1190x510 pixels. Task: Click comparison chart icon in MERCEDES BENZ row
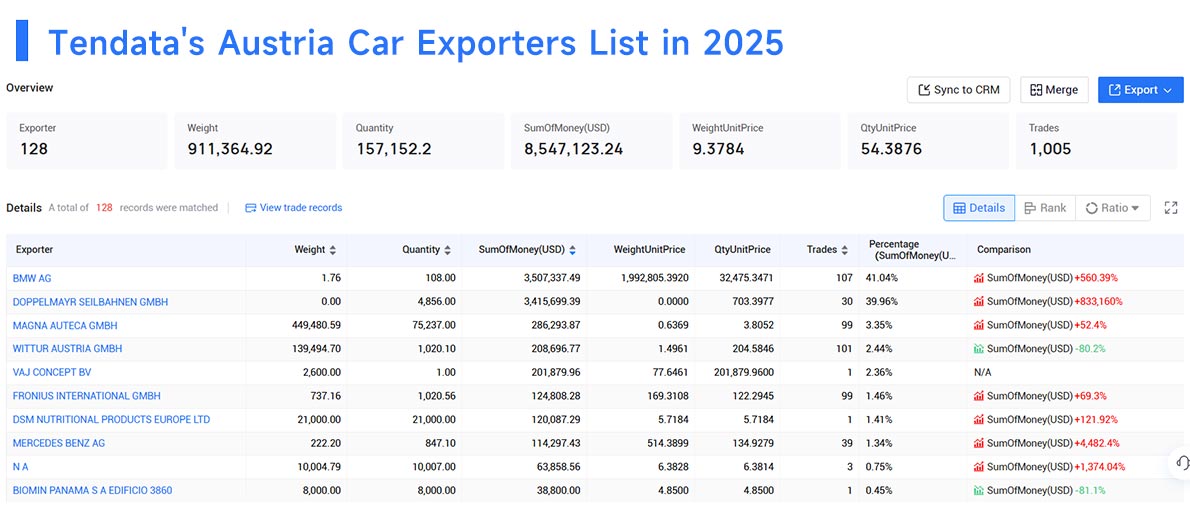click(x=979, y=443)
